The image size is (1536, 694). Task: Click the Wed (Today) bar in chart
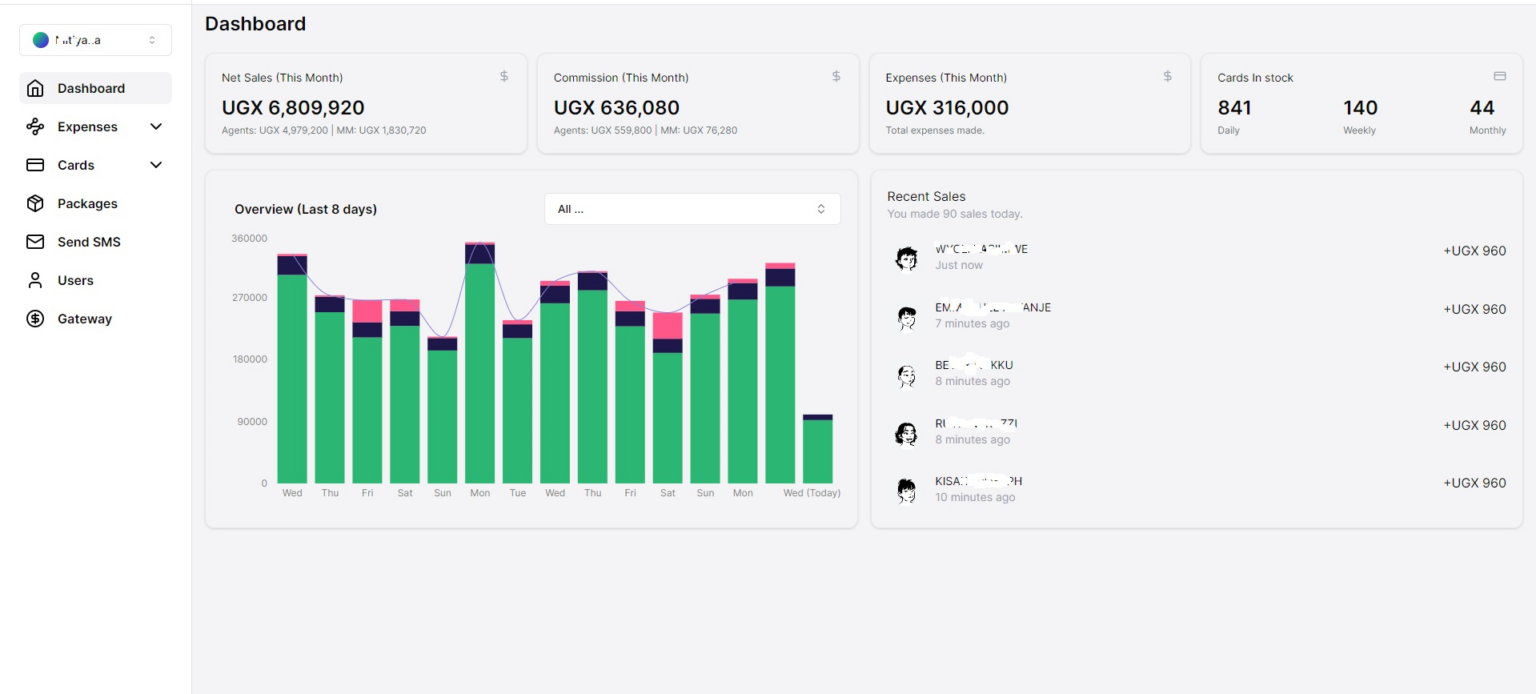tap(817, 450)
